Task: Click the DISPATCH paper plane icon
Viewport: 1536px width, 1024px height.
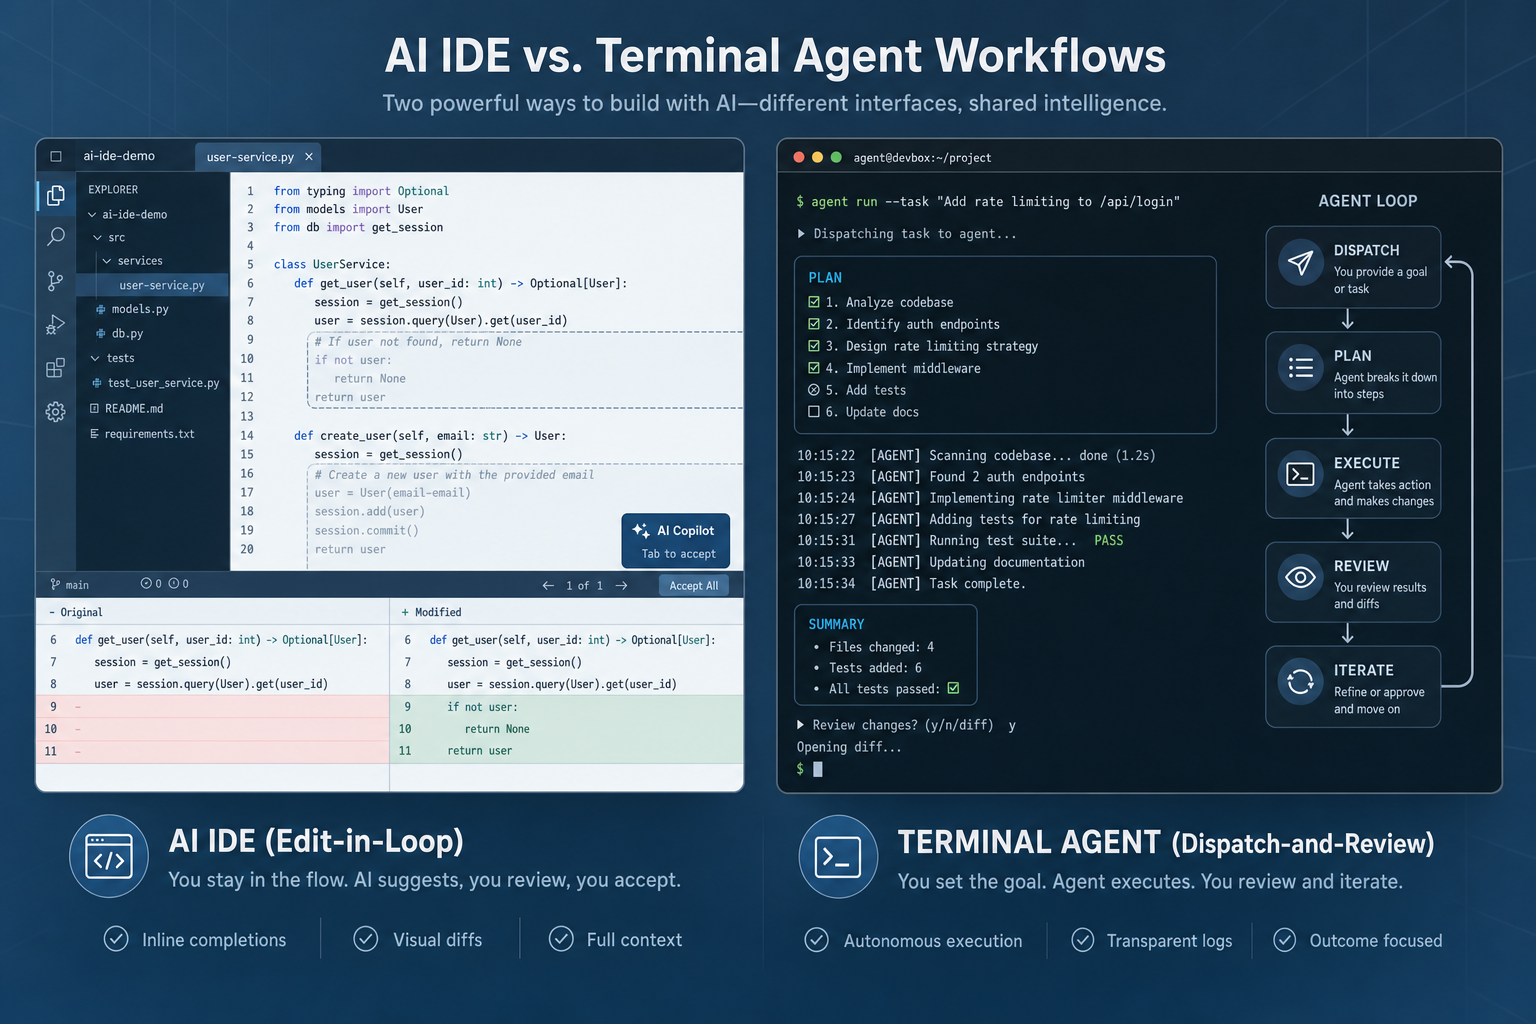Action: point(1300,263)
